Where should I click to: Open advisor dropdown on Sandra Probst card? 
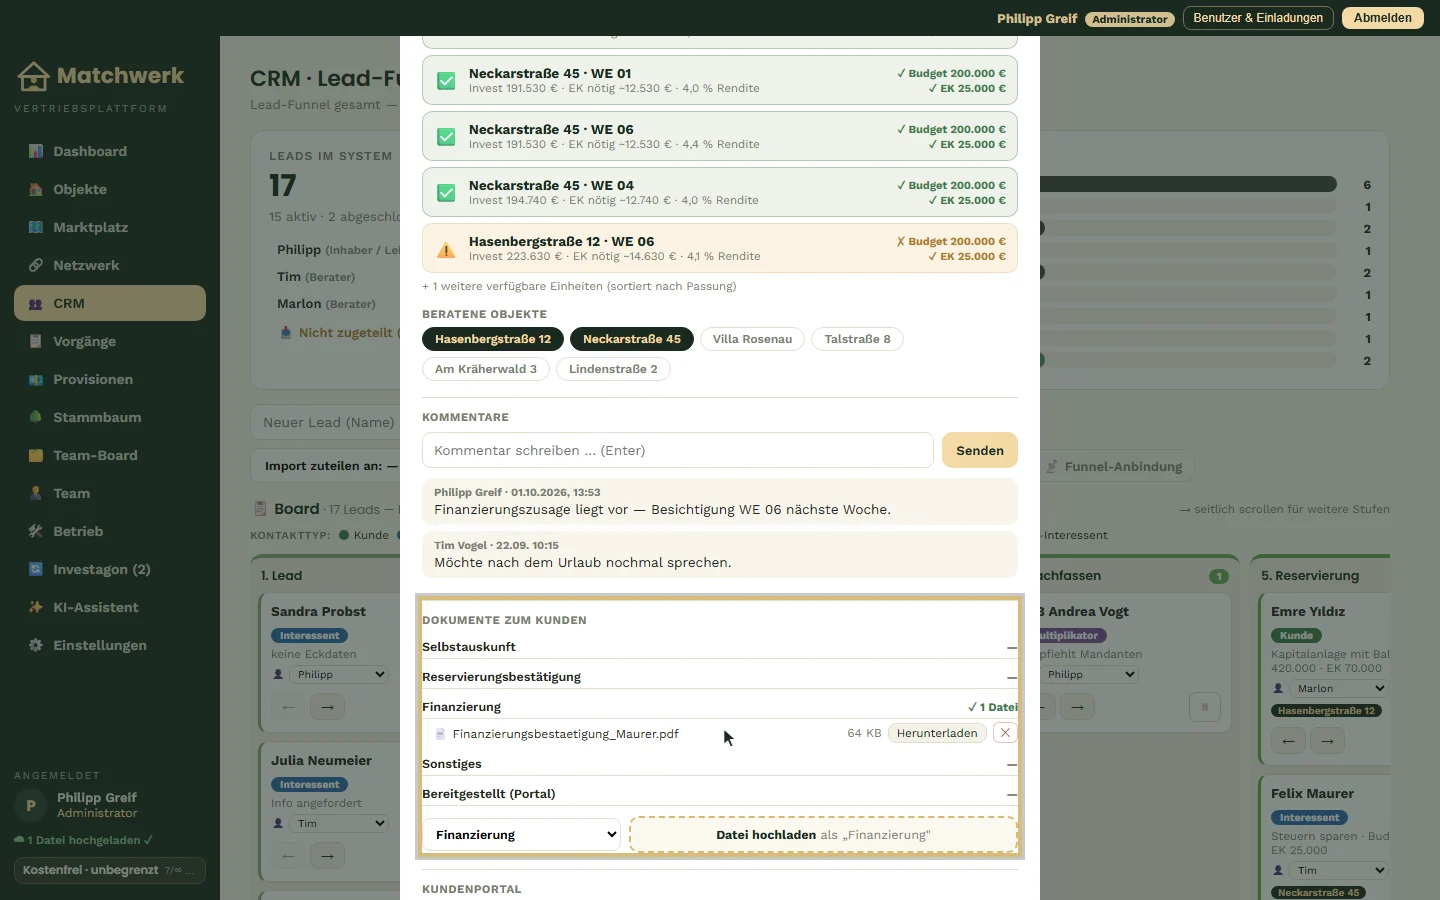coord(341,675)
